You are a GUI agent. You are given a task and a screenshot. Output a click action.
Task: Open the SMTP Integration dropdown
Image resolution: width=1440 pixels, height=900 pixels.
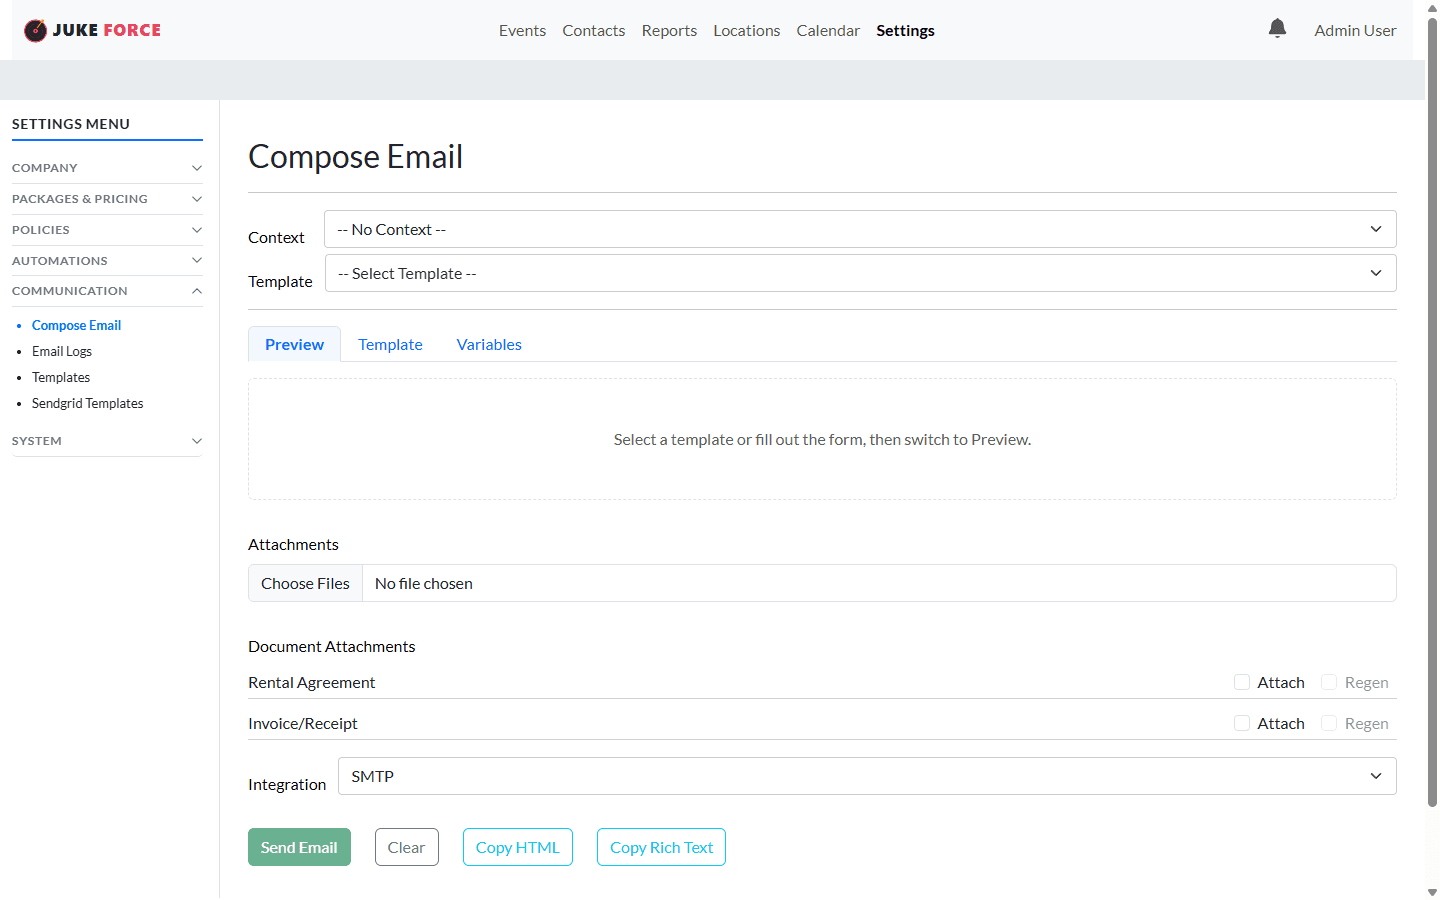[866, 776]
